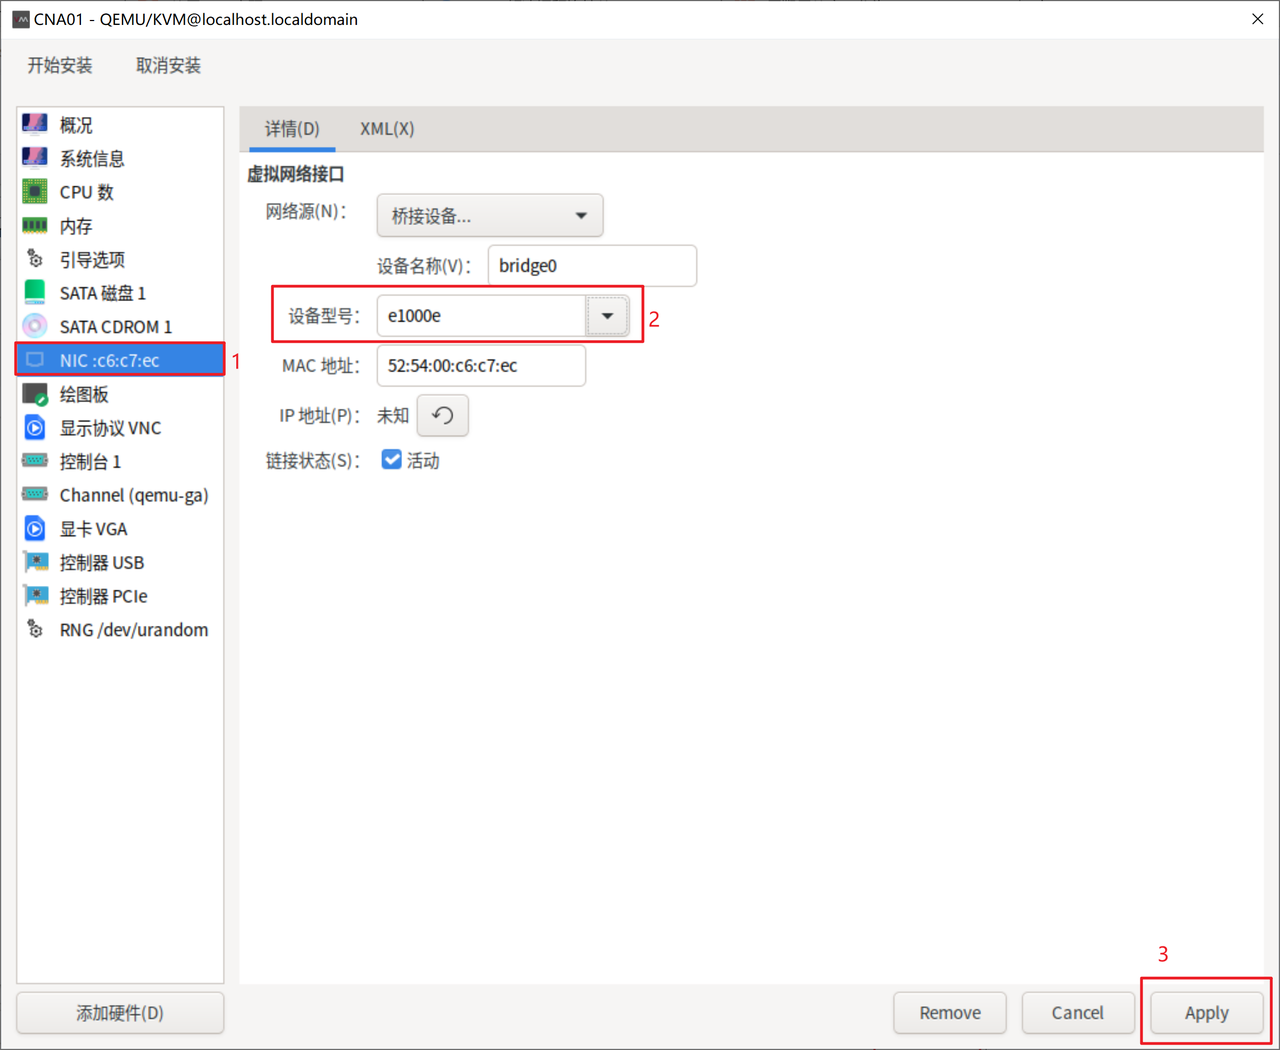
Task: Refresh the IP address with reload icon
Action: [442, 416]
